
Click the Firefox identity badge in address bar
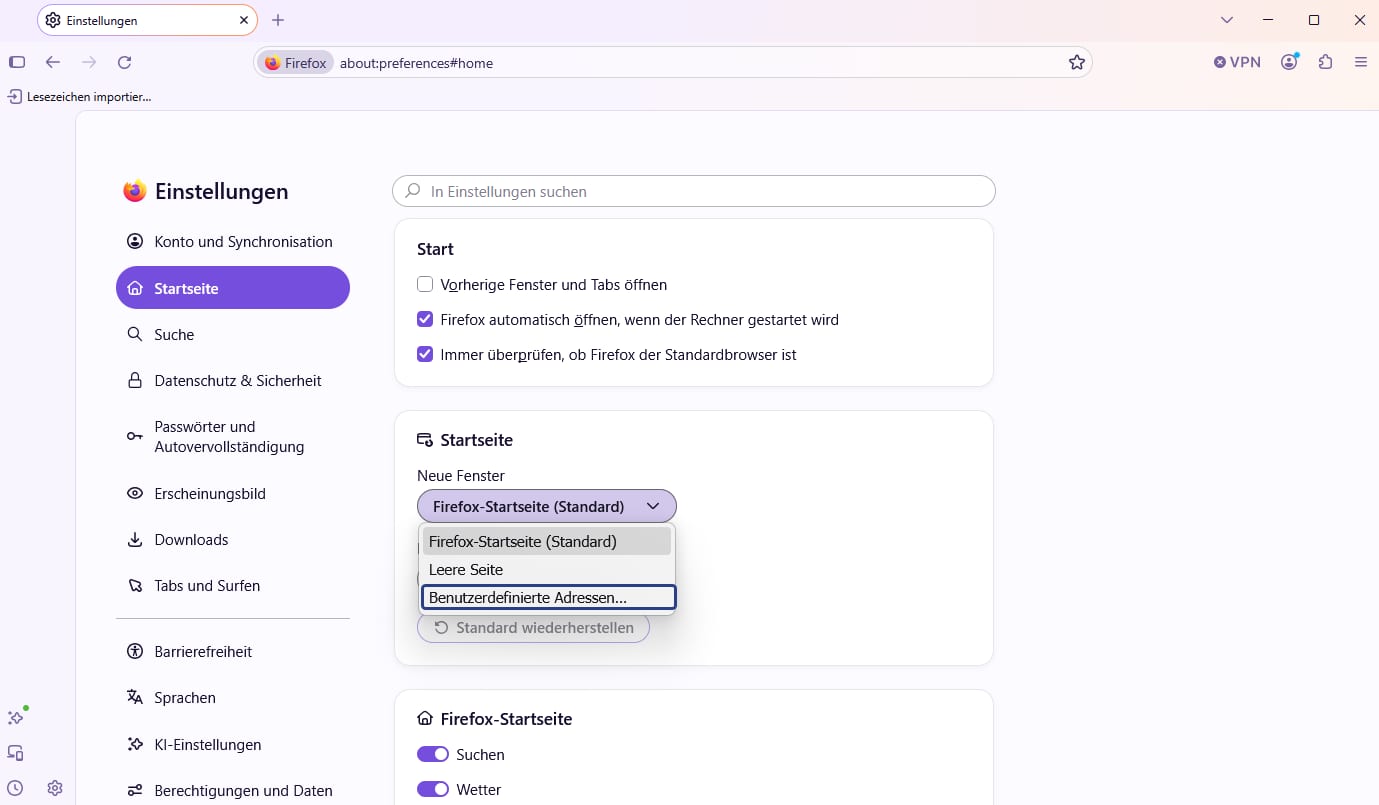tap(296, 63)
